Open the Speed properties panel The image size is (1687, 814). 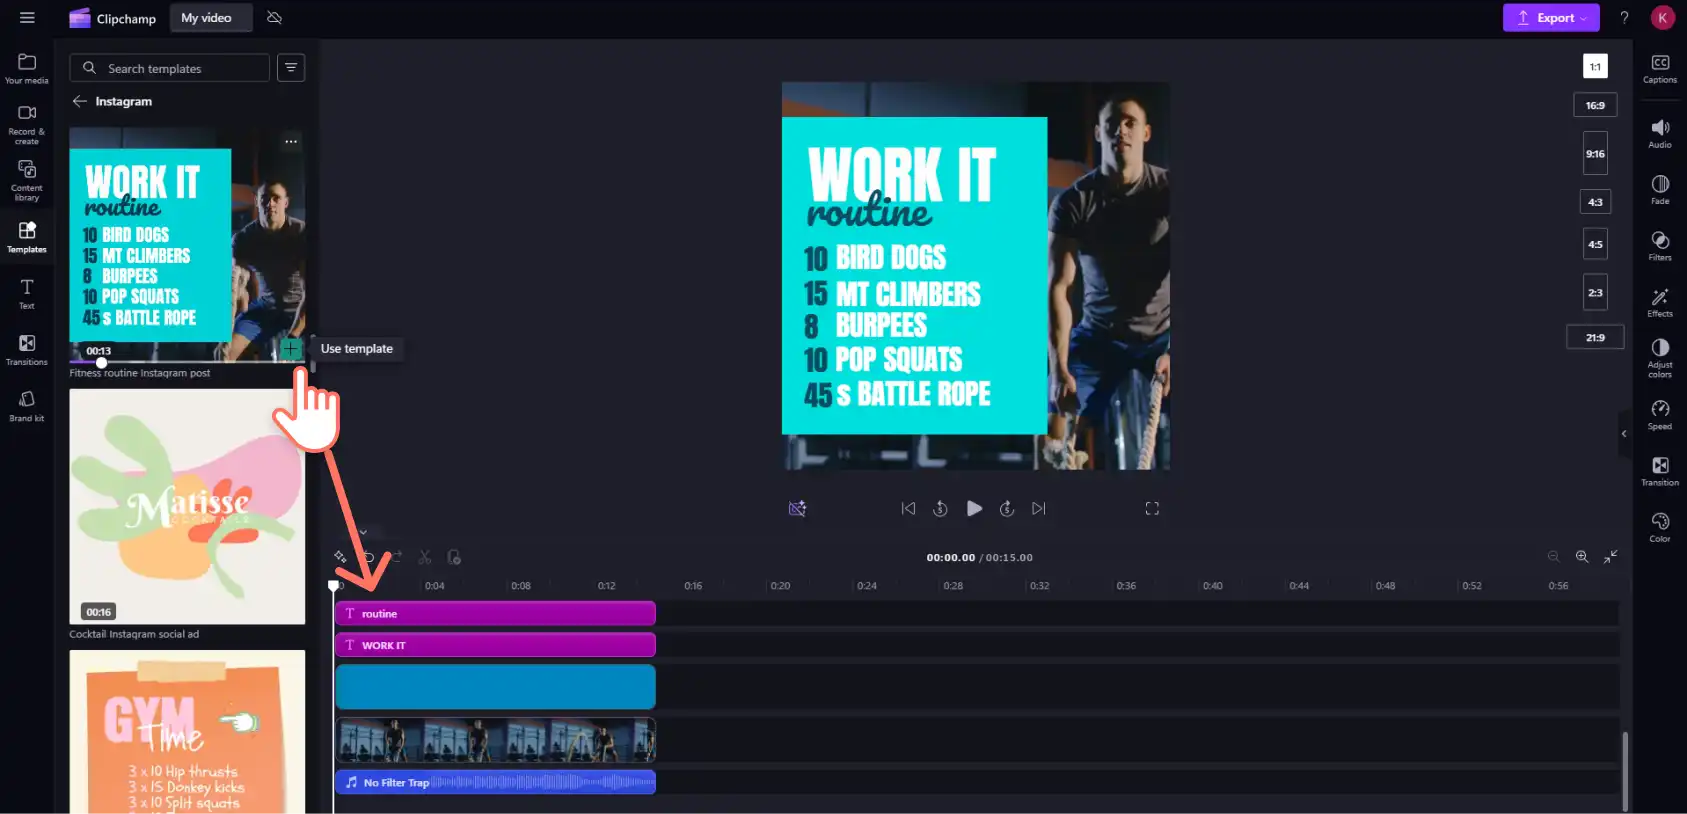pyautogui.click(x=1660, y=415)
